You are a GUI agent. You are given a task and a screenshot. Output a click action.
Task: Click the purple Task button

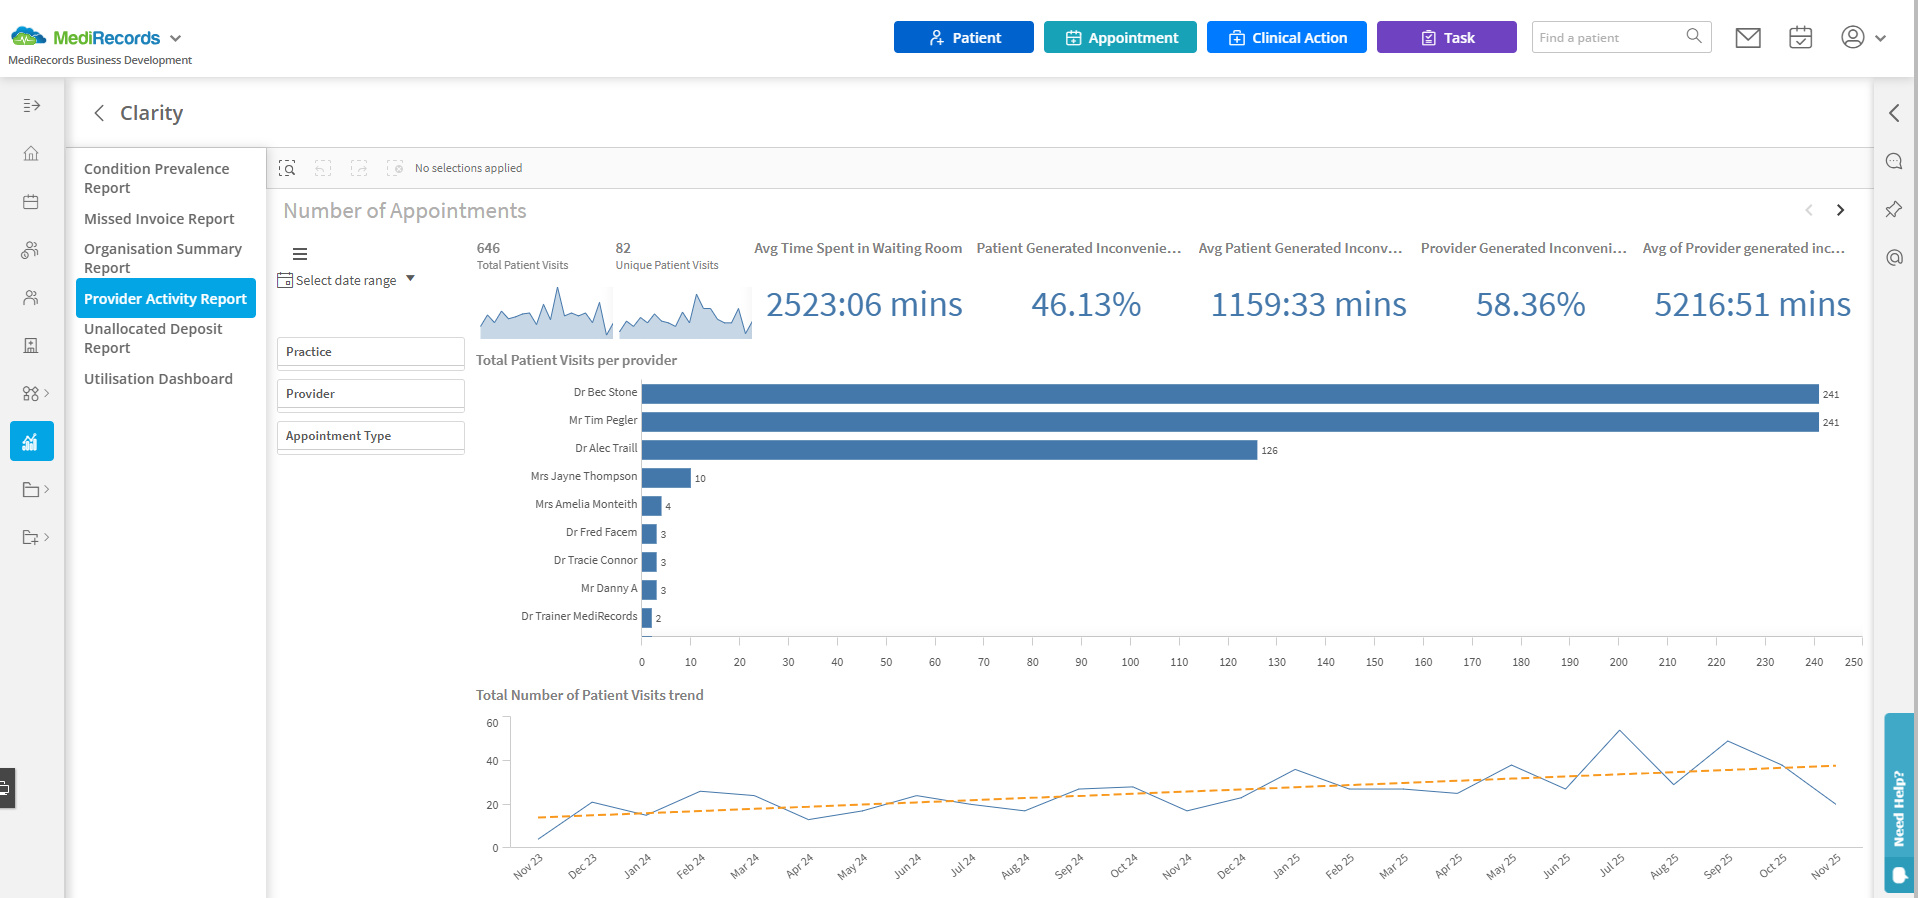click(x=1446, y=38)
